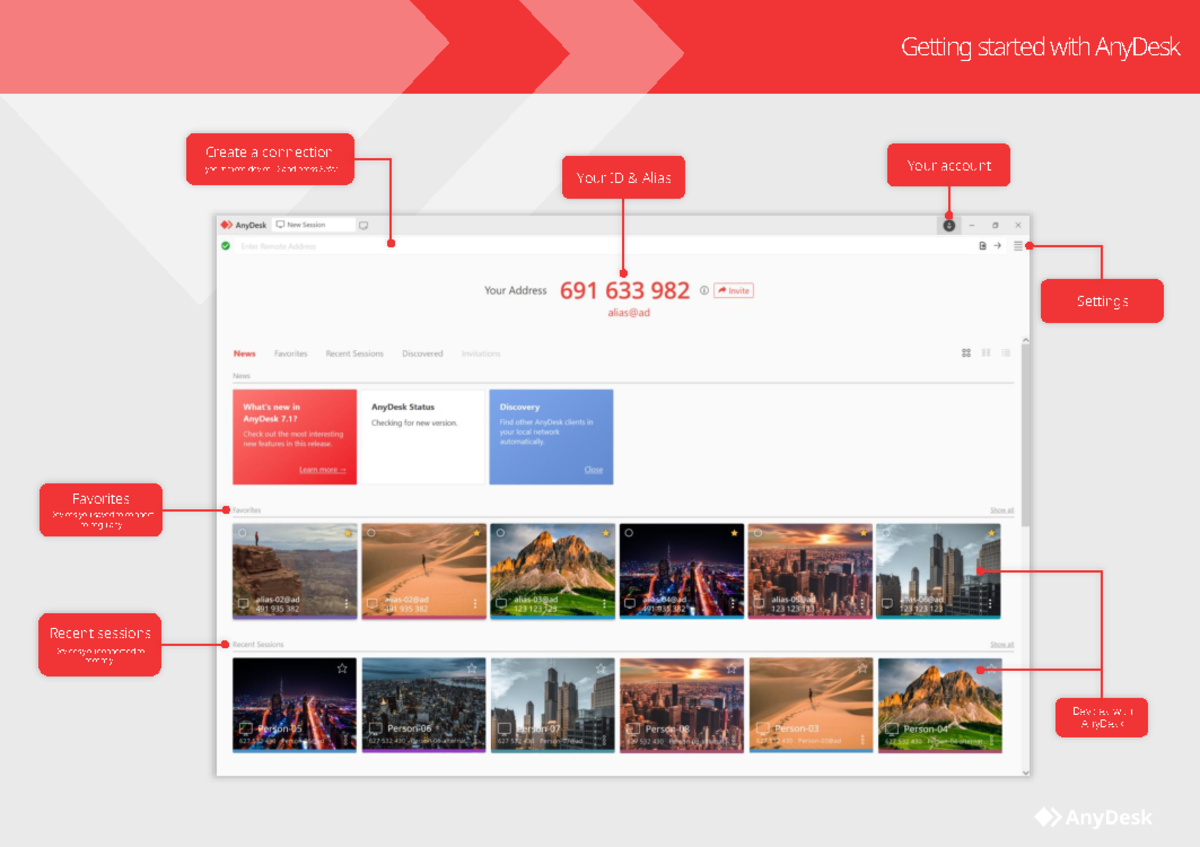Select the News tab
Screen dimensions: 1200x847
click(245, 354)
